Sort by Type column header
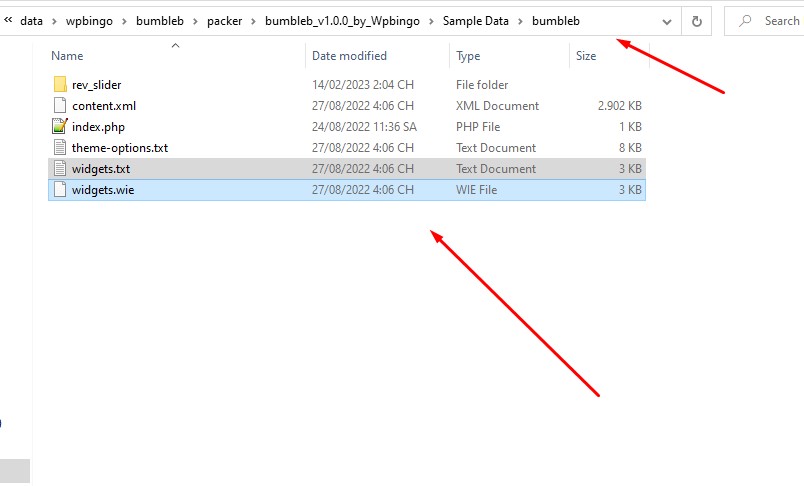Image resolution: width=804 pixels, height=486 pixels. pos(468,56)
